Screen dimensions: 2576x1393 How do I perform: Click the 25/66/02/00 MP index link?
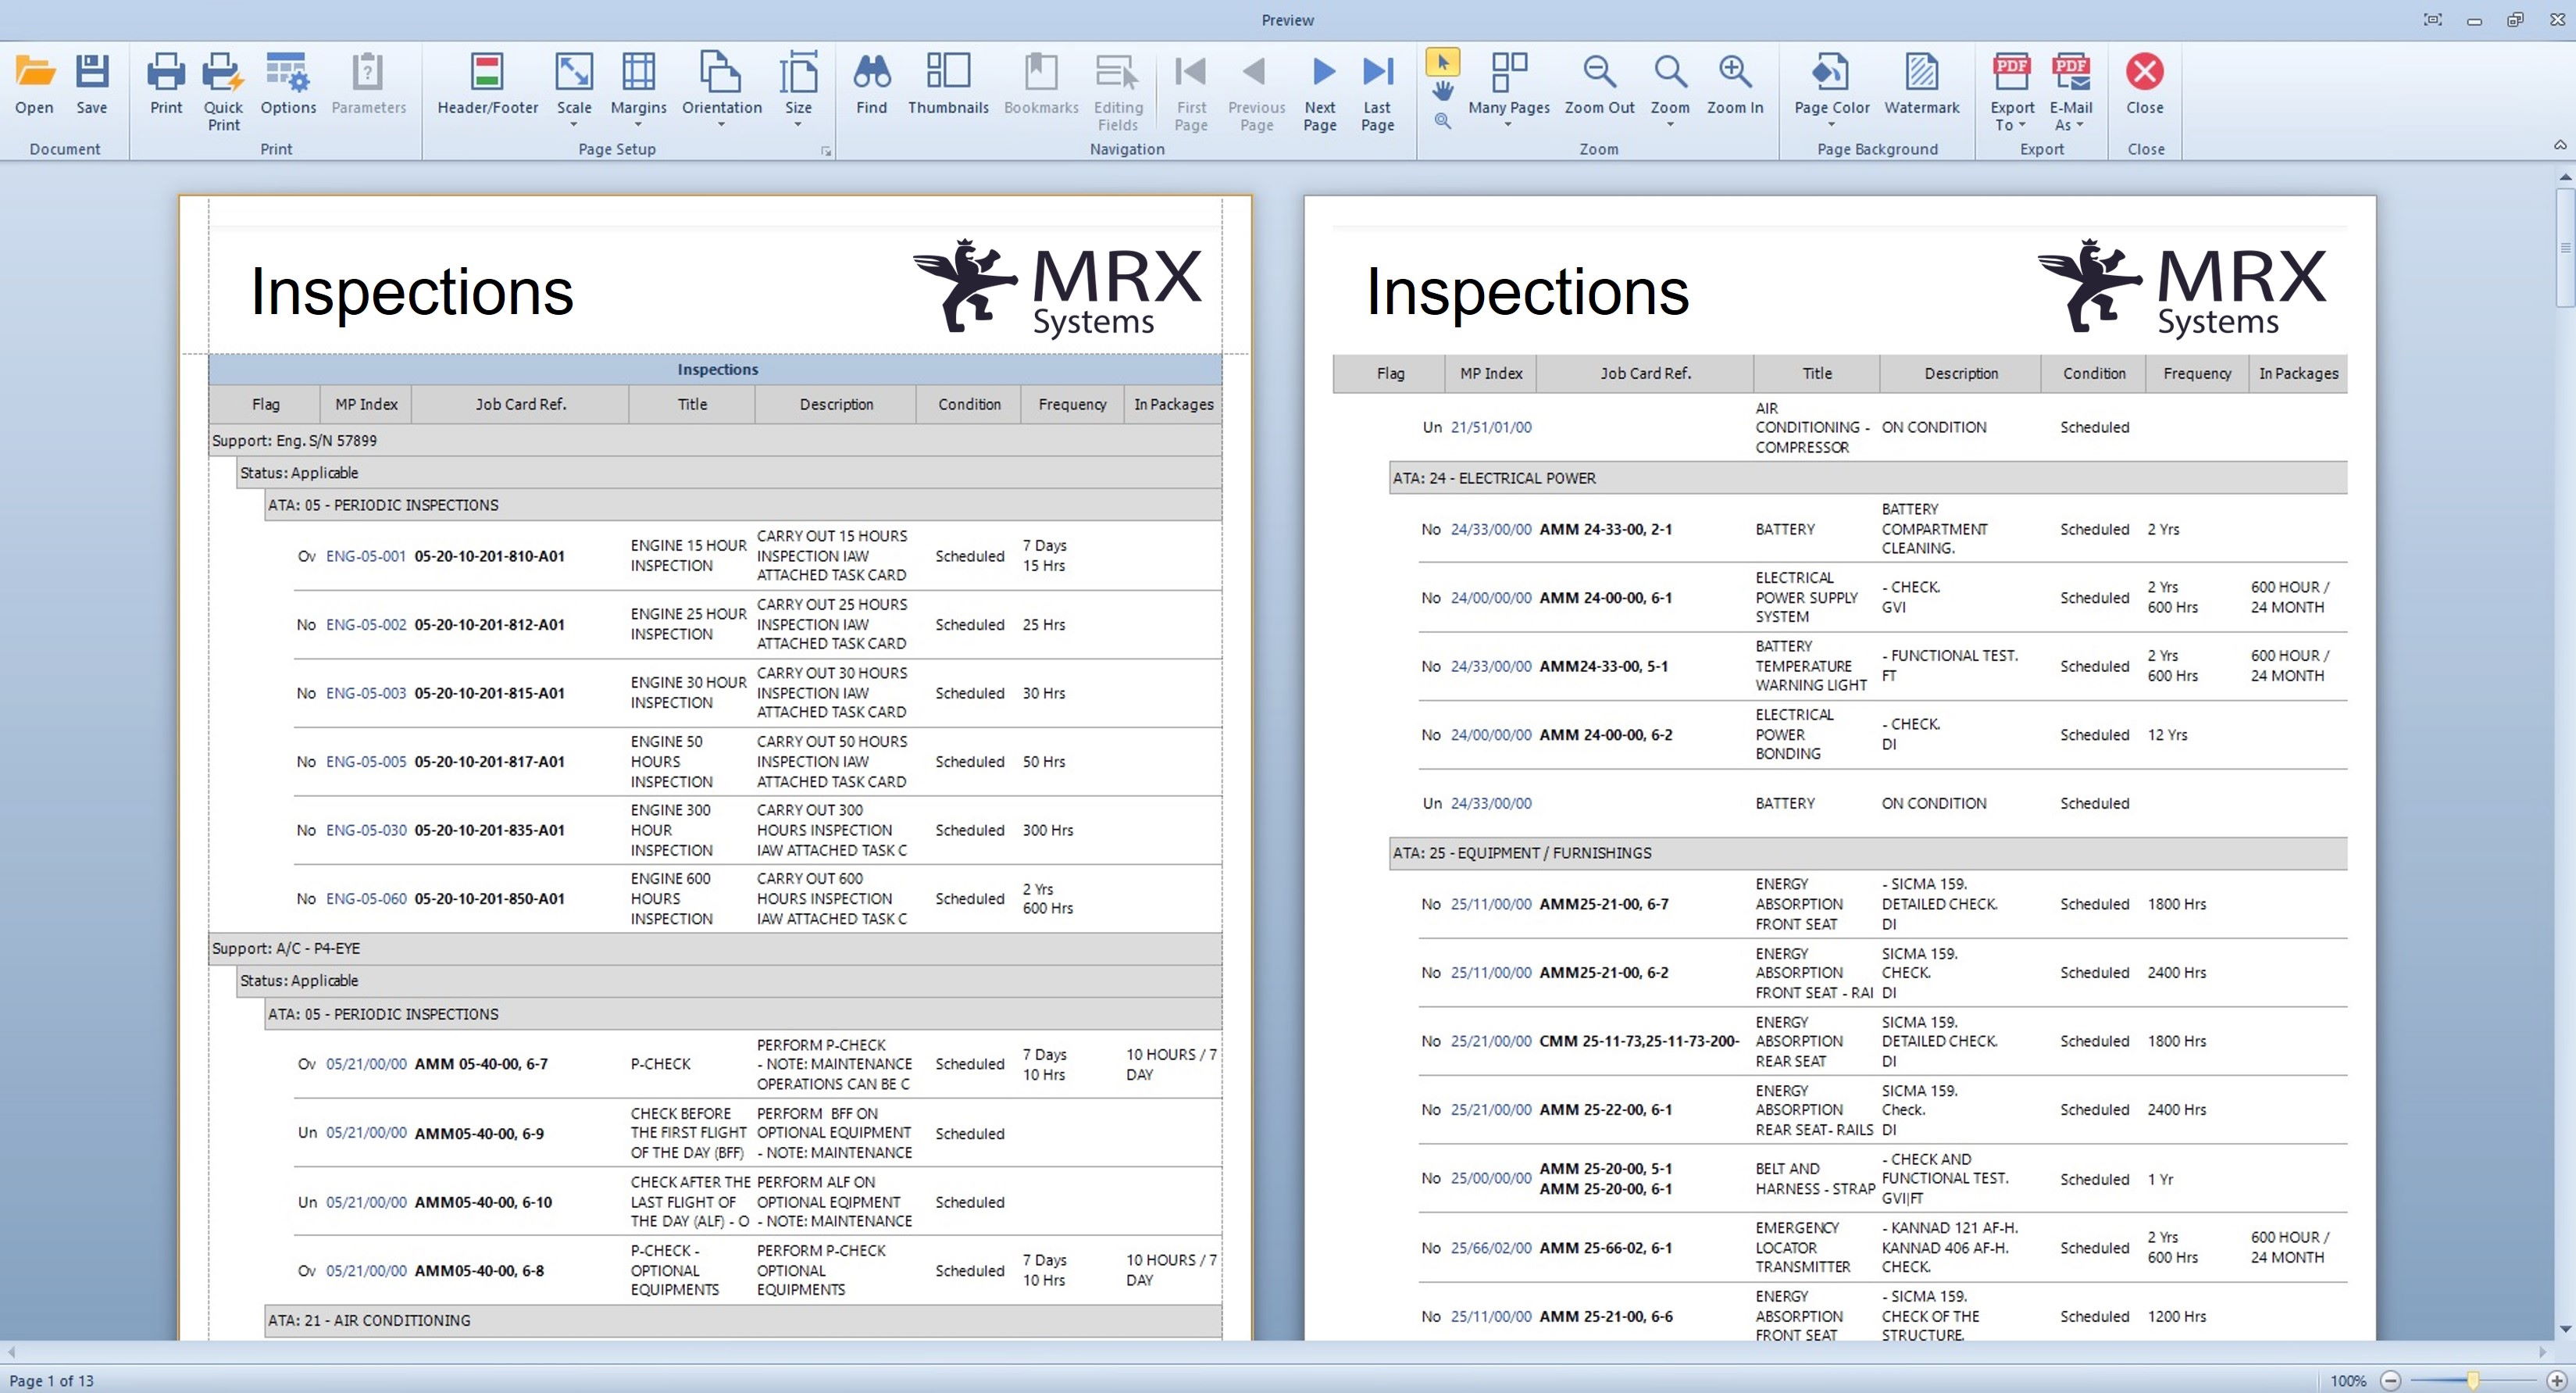coord(1491,1247)
